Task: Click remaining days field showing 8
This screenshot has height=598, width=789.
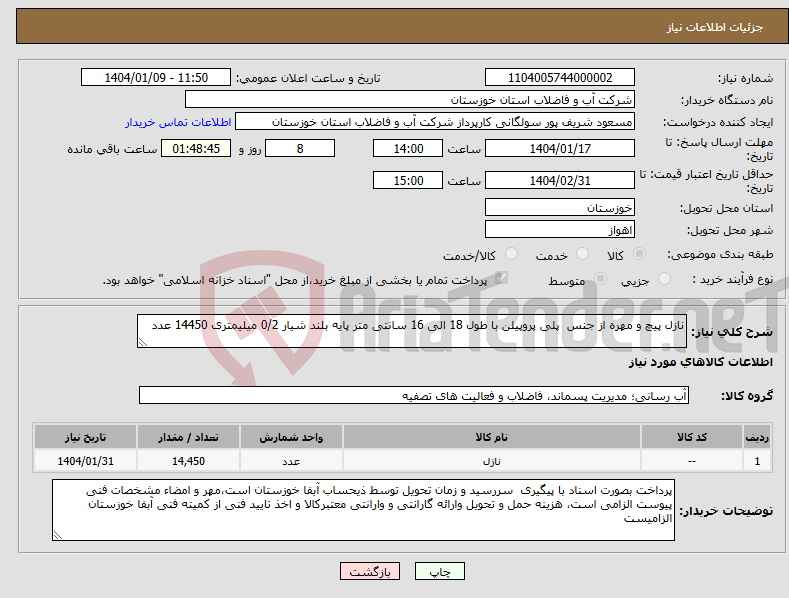Action: [300, 148]
